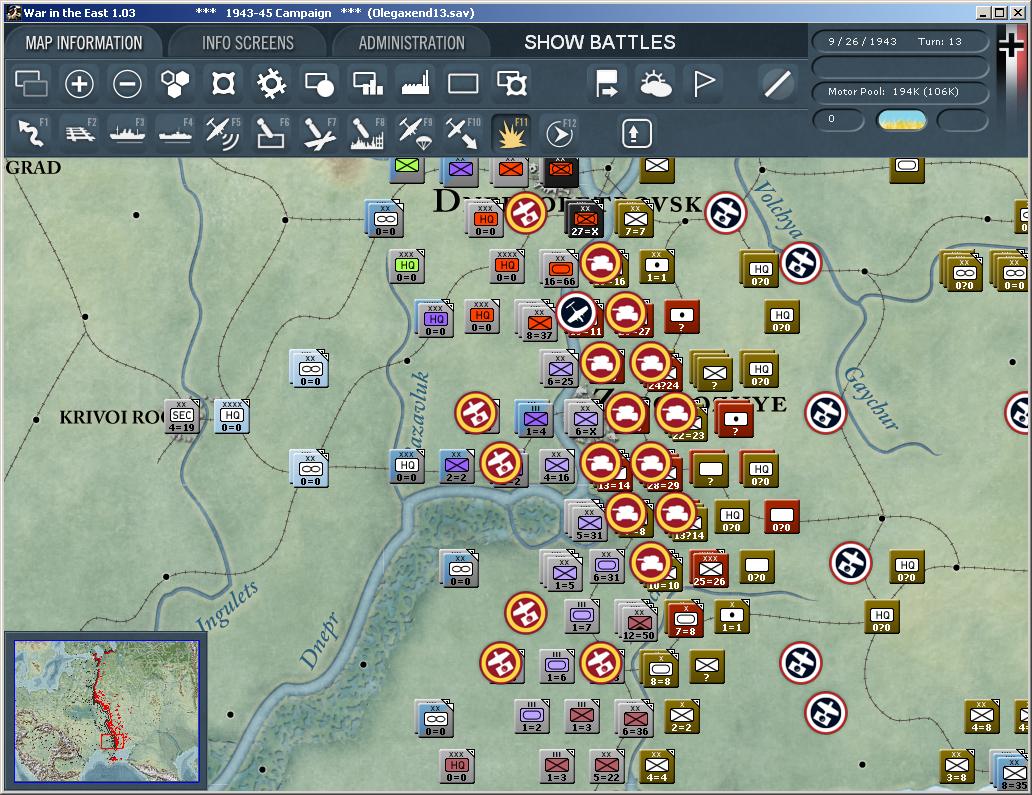
Task: Select F8 bomb city mode icon
Action: click(x=368, y=132)
